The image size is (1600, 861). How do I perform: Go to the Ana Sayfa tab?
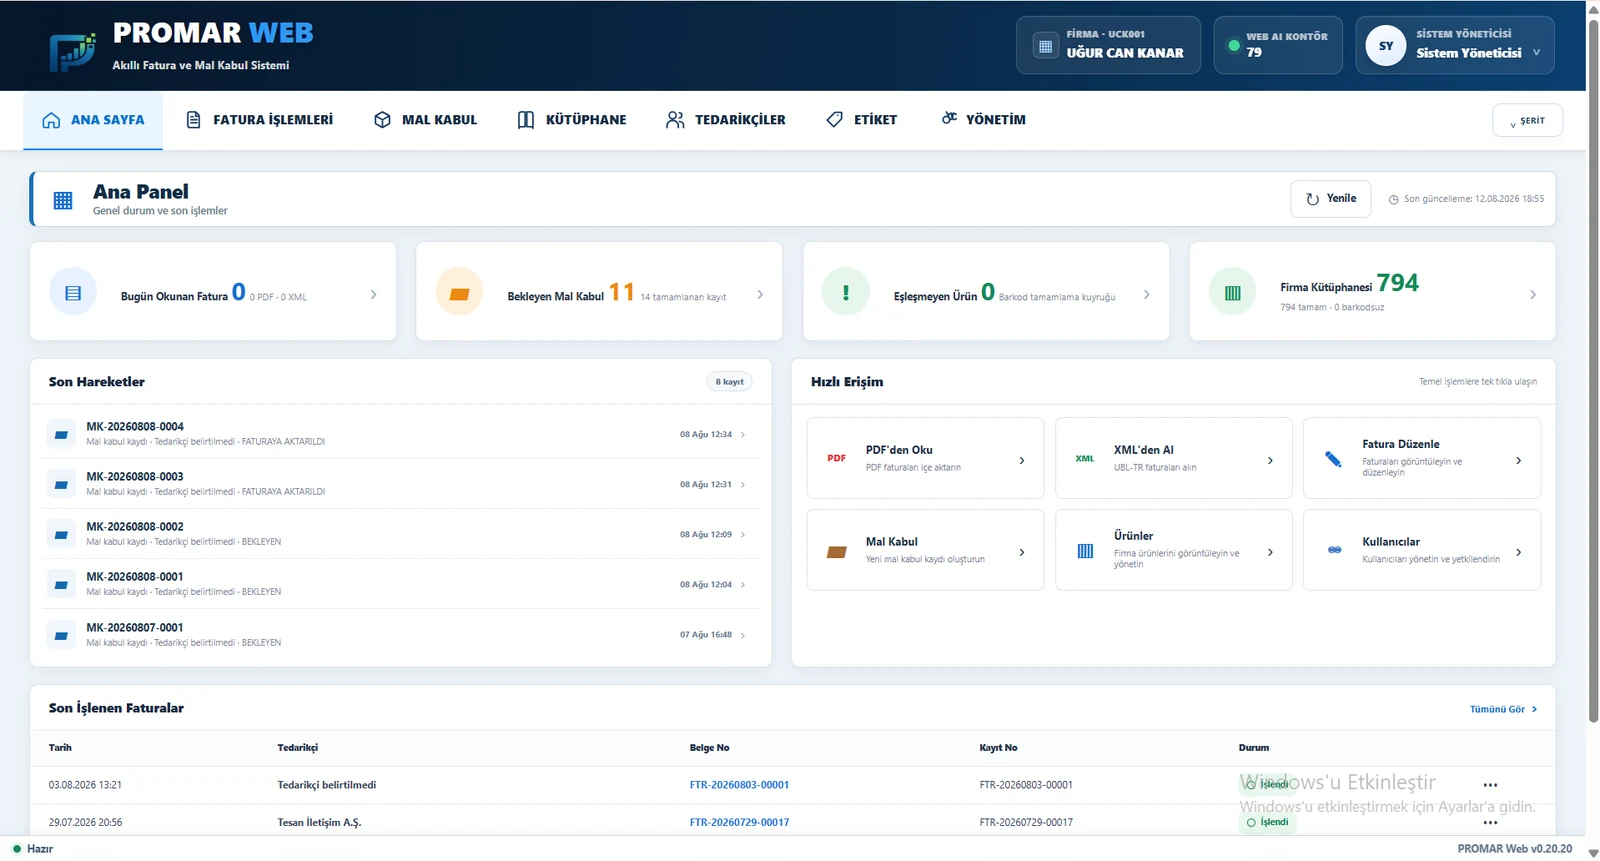tap(93, 120)
